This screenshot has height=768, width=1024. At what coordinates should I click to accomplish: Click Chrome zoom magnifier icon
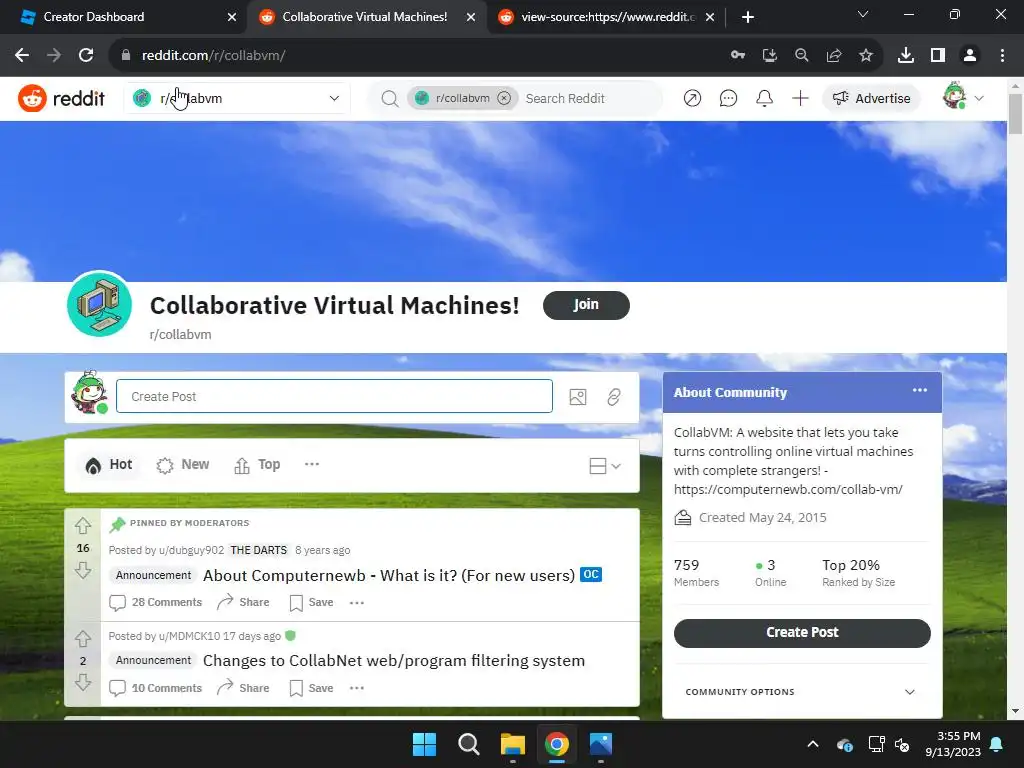802,56
